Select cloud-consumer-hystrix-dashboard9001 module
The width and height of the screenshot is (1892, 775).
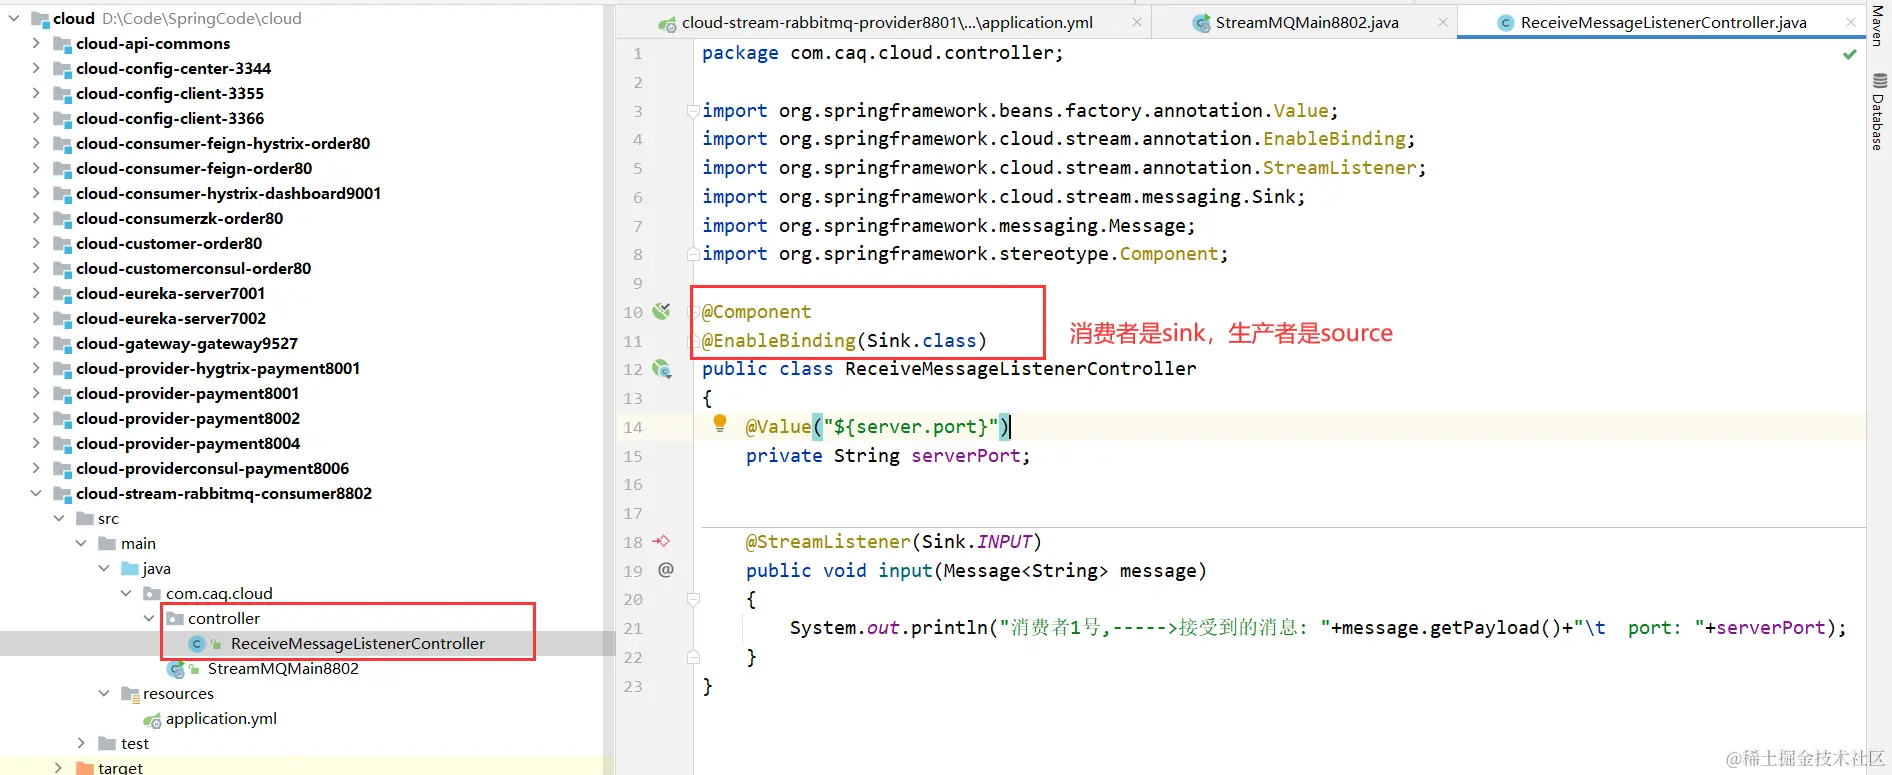[228, 193]
